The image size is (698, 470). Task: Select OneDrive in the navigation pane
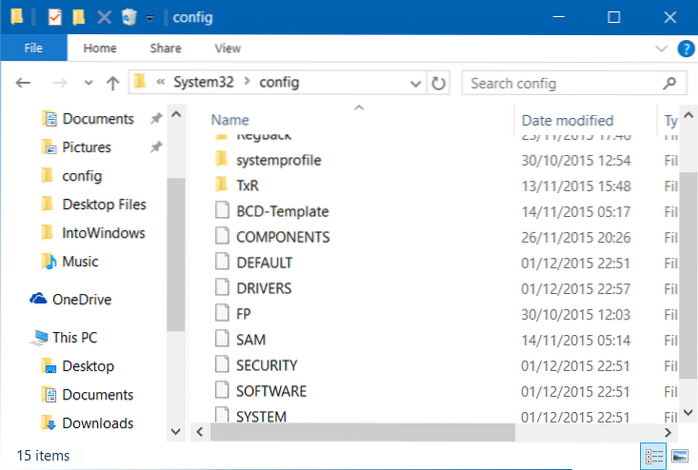point(81,299)
